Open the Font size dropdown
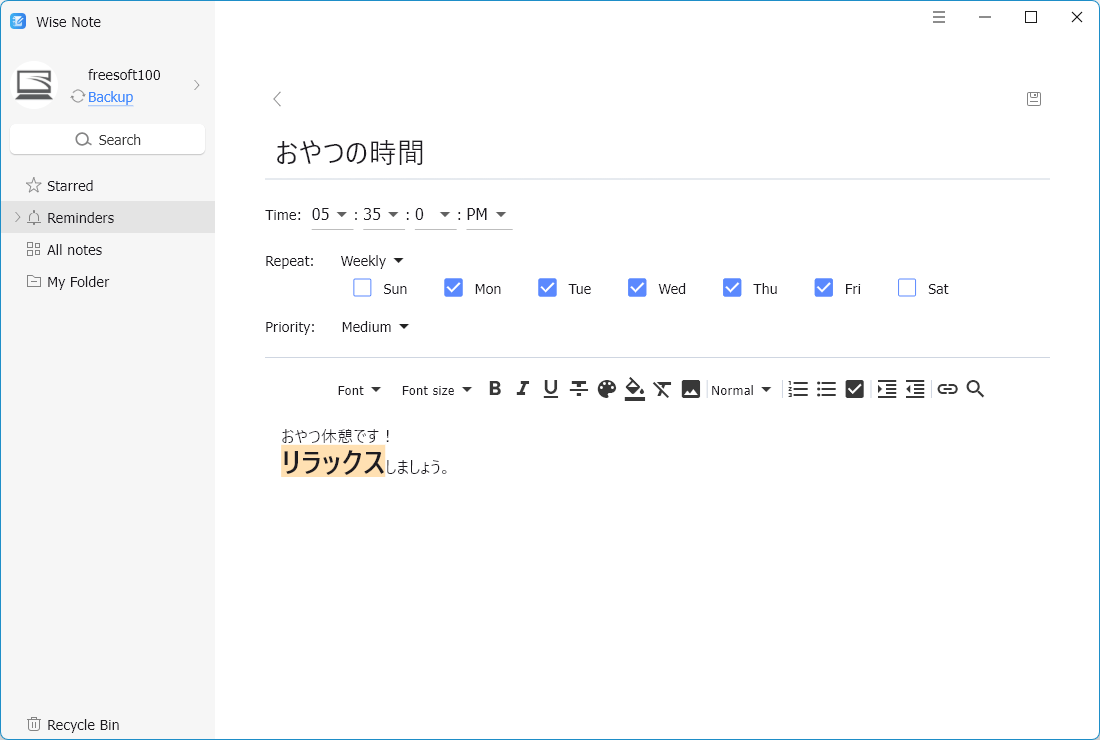This screenshot has width=1100, height=740. click(x=436, y=390)
